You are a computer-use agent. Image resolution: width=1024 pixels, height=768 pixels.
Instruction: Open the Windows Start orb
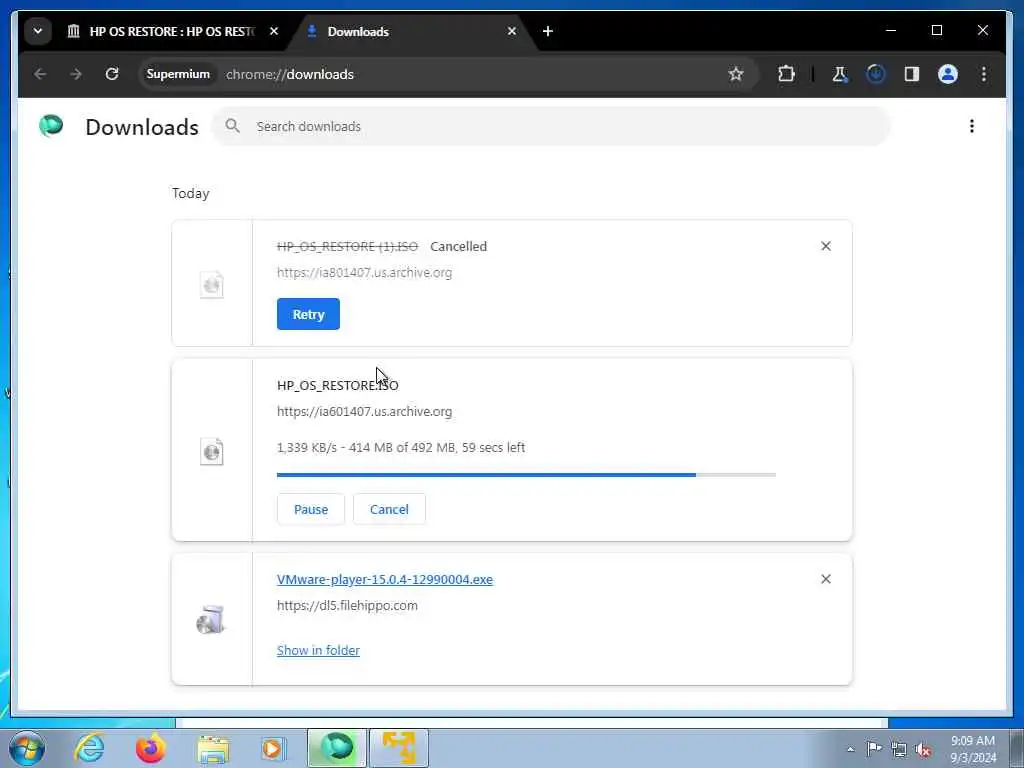click(27, 748)
